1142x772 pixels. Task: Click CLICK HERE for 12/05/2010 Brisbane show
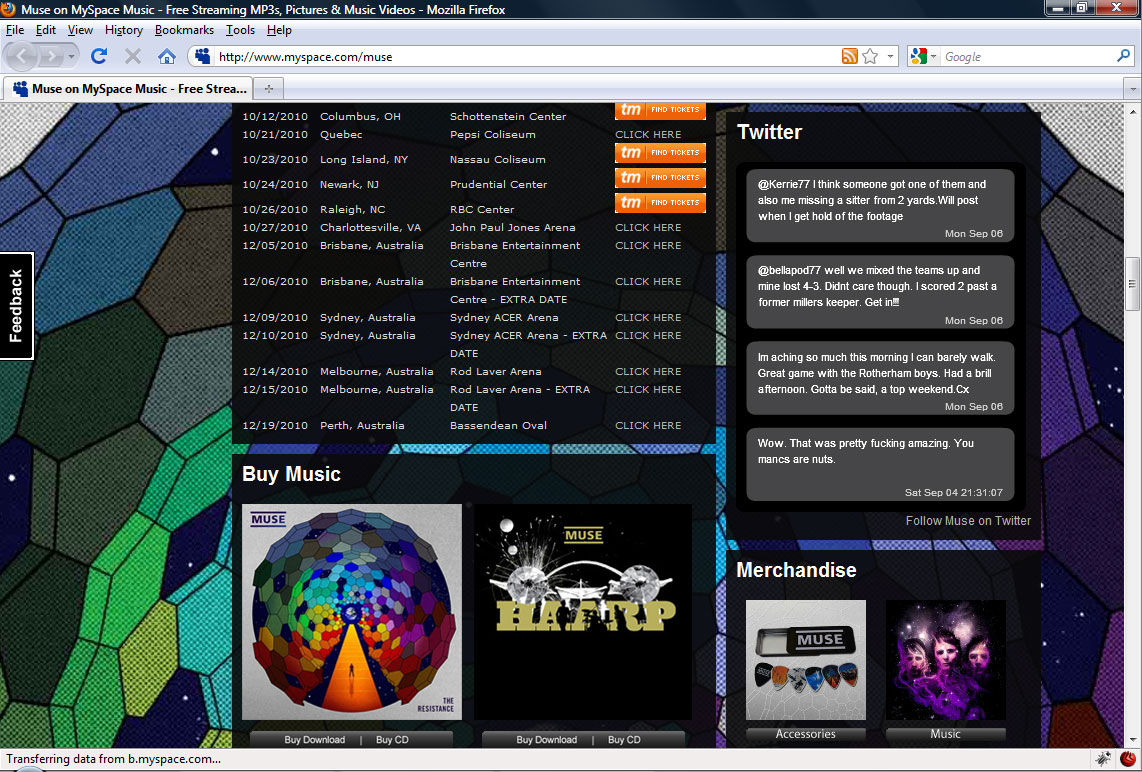(x=648, y=245)
